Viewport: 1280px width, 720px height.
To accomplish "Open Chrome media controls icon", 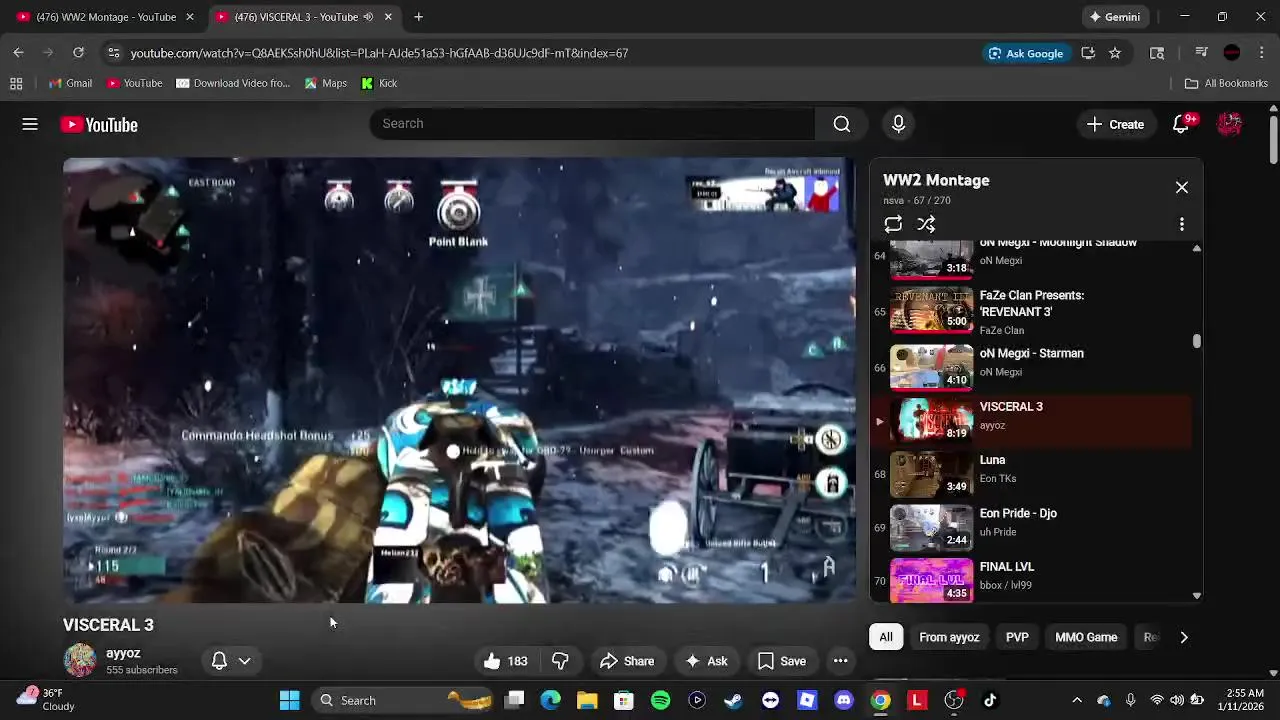I will [x=1202, y=53].
